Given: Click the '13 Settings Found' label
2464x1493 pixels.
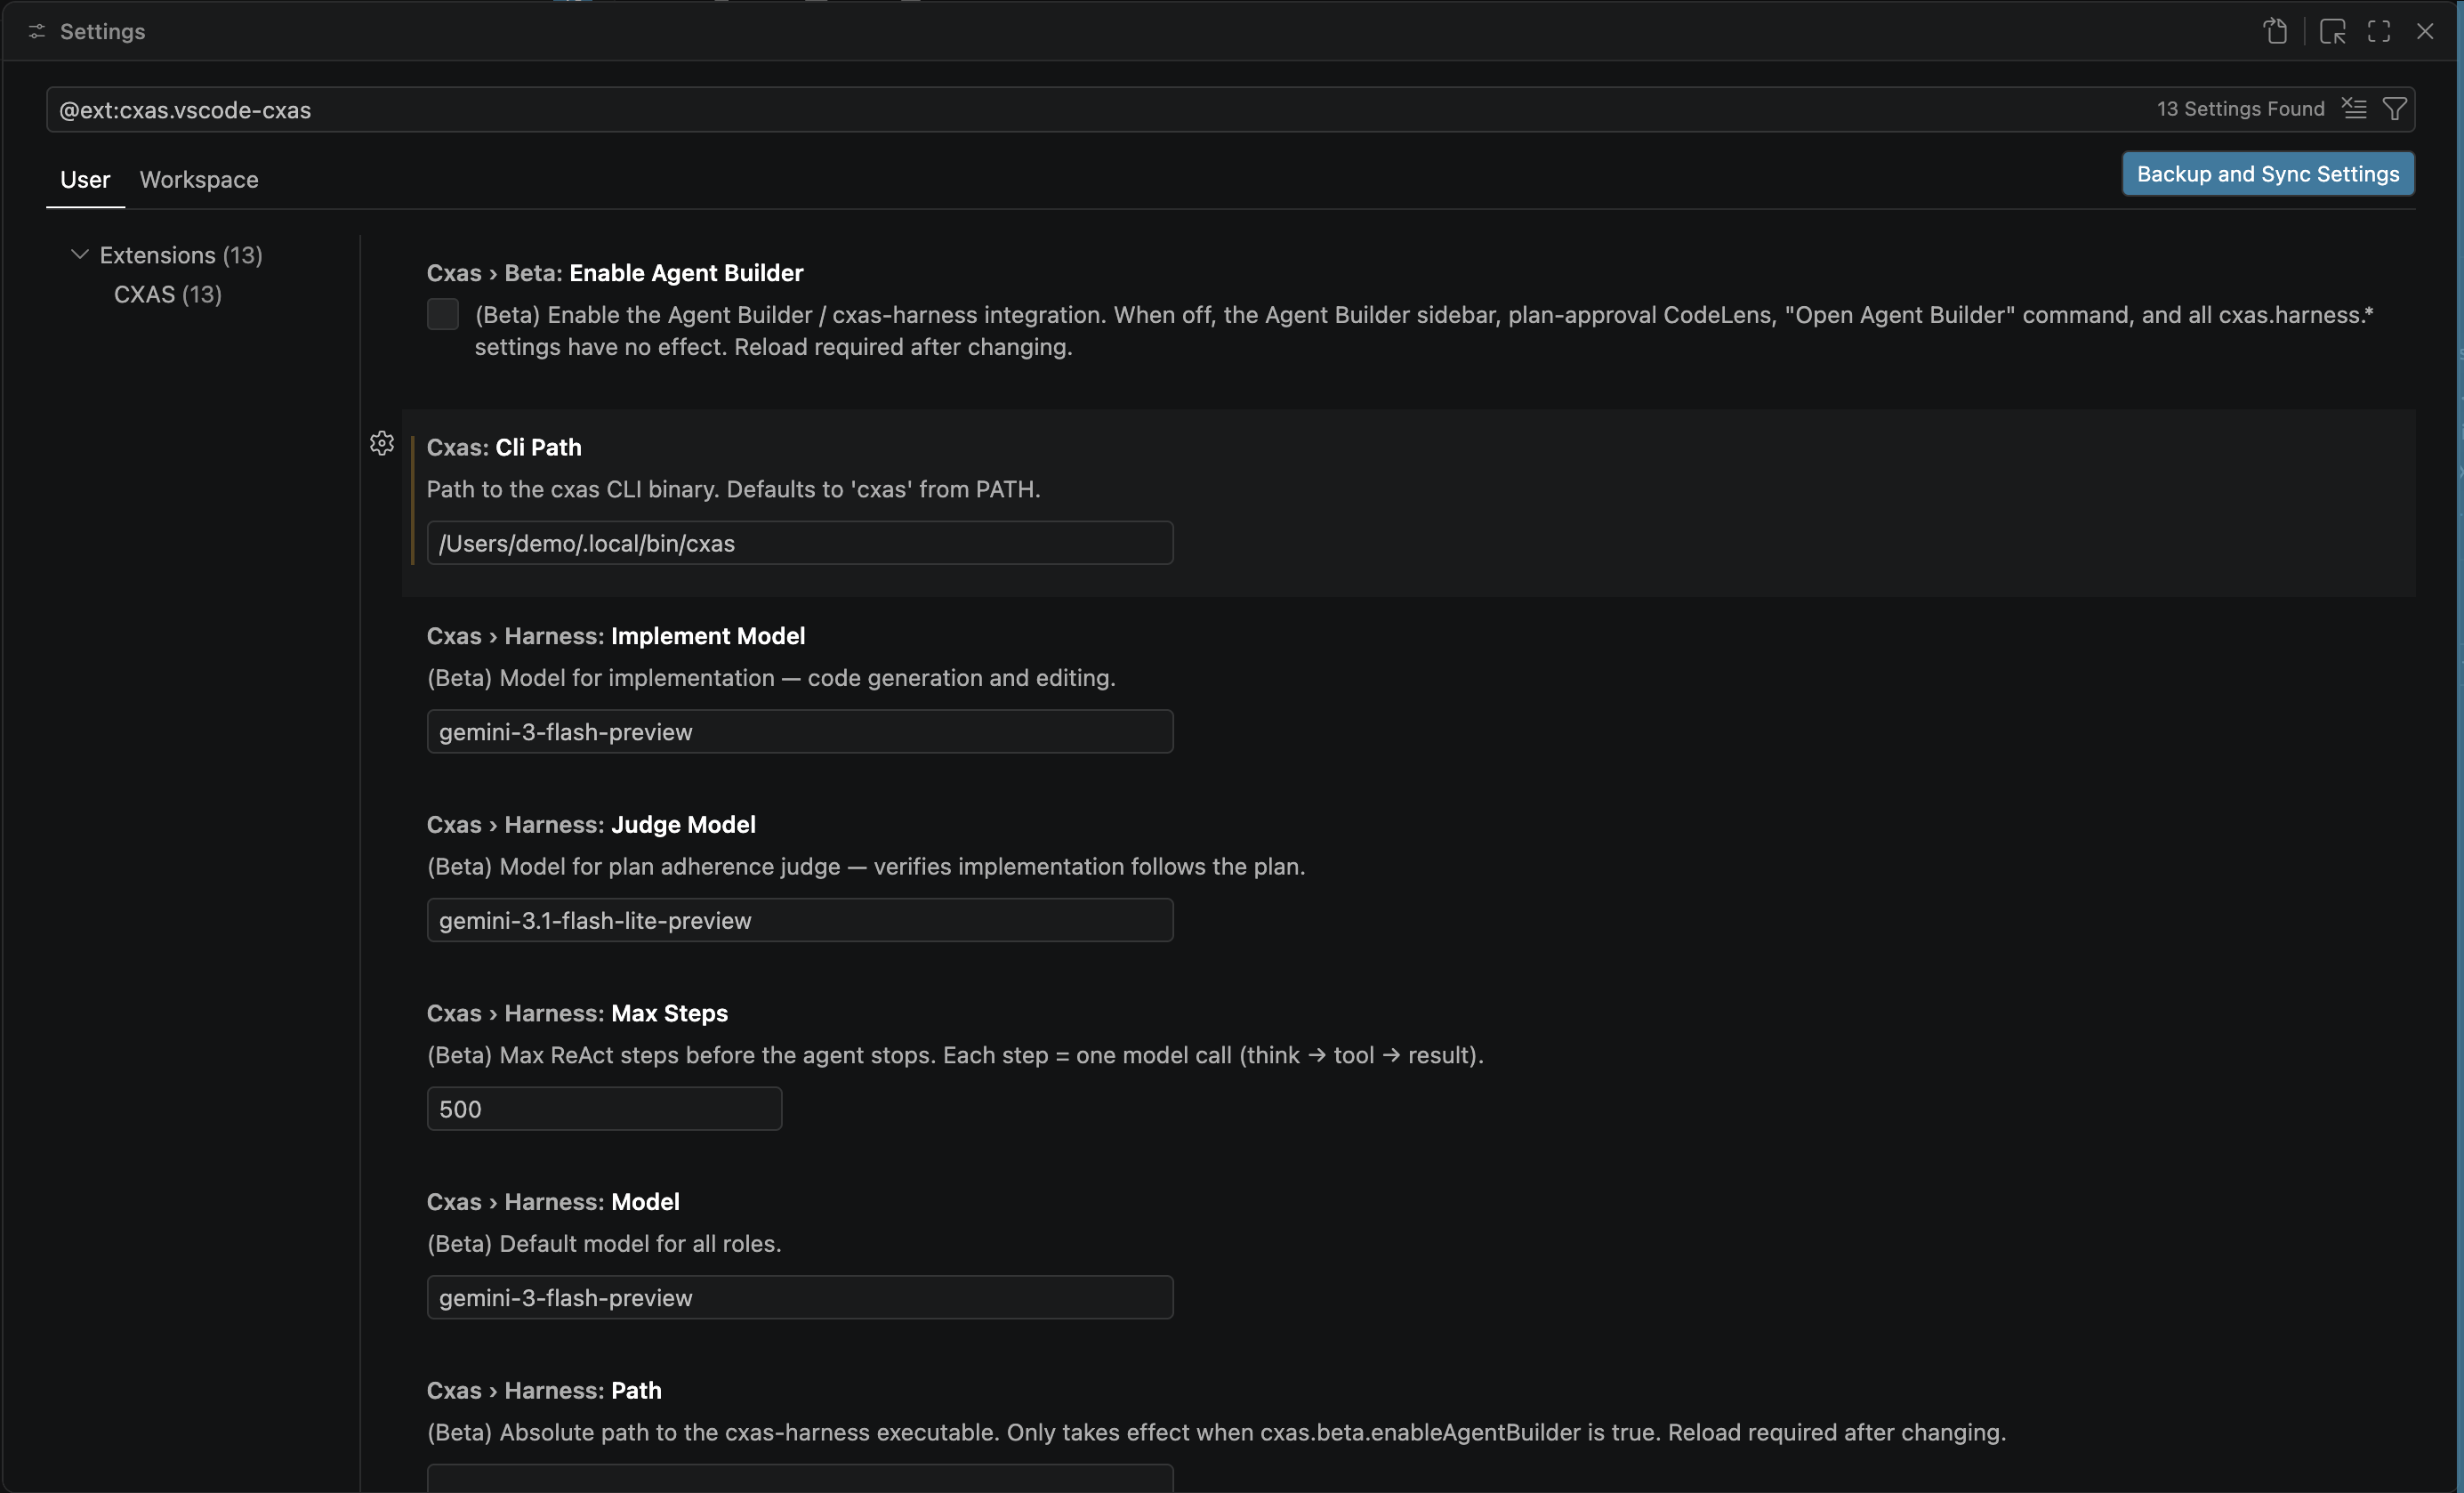Looking at the screenshot, I should [x=2240, y=108].
